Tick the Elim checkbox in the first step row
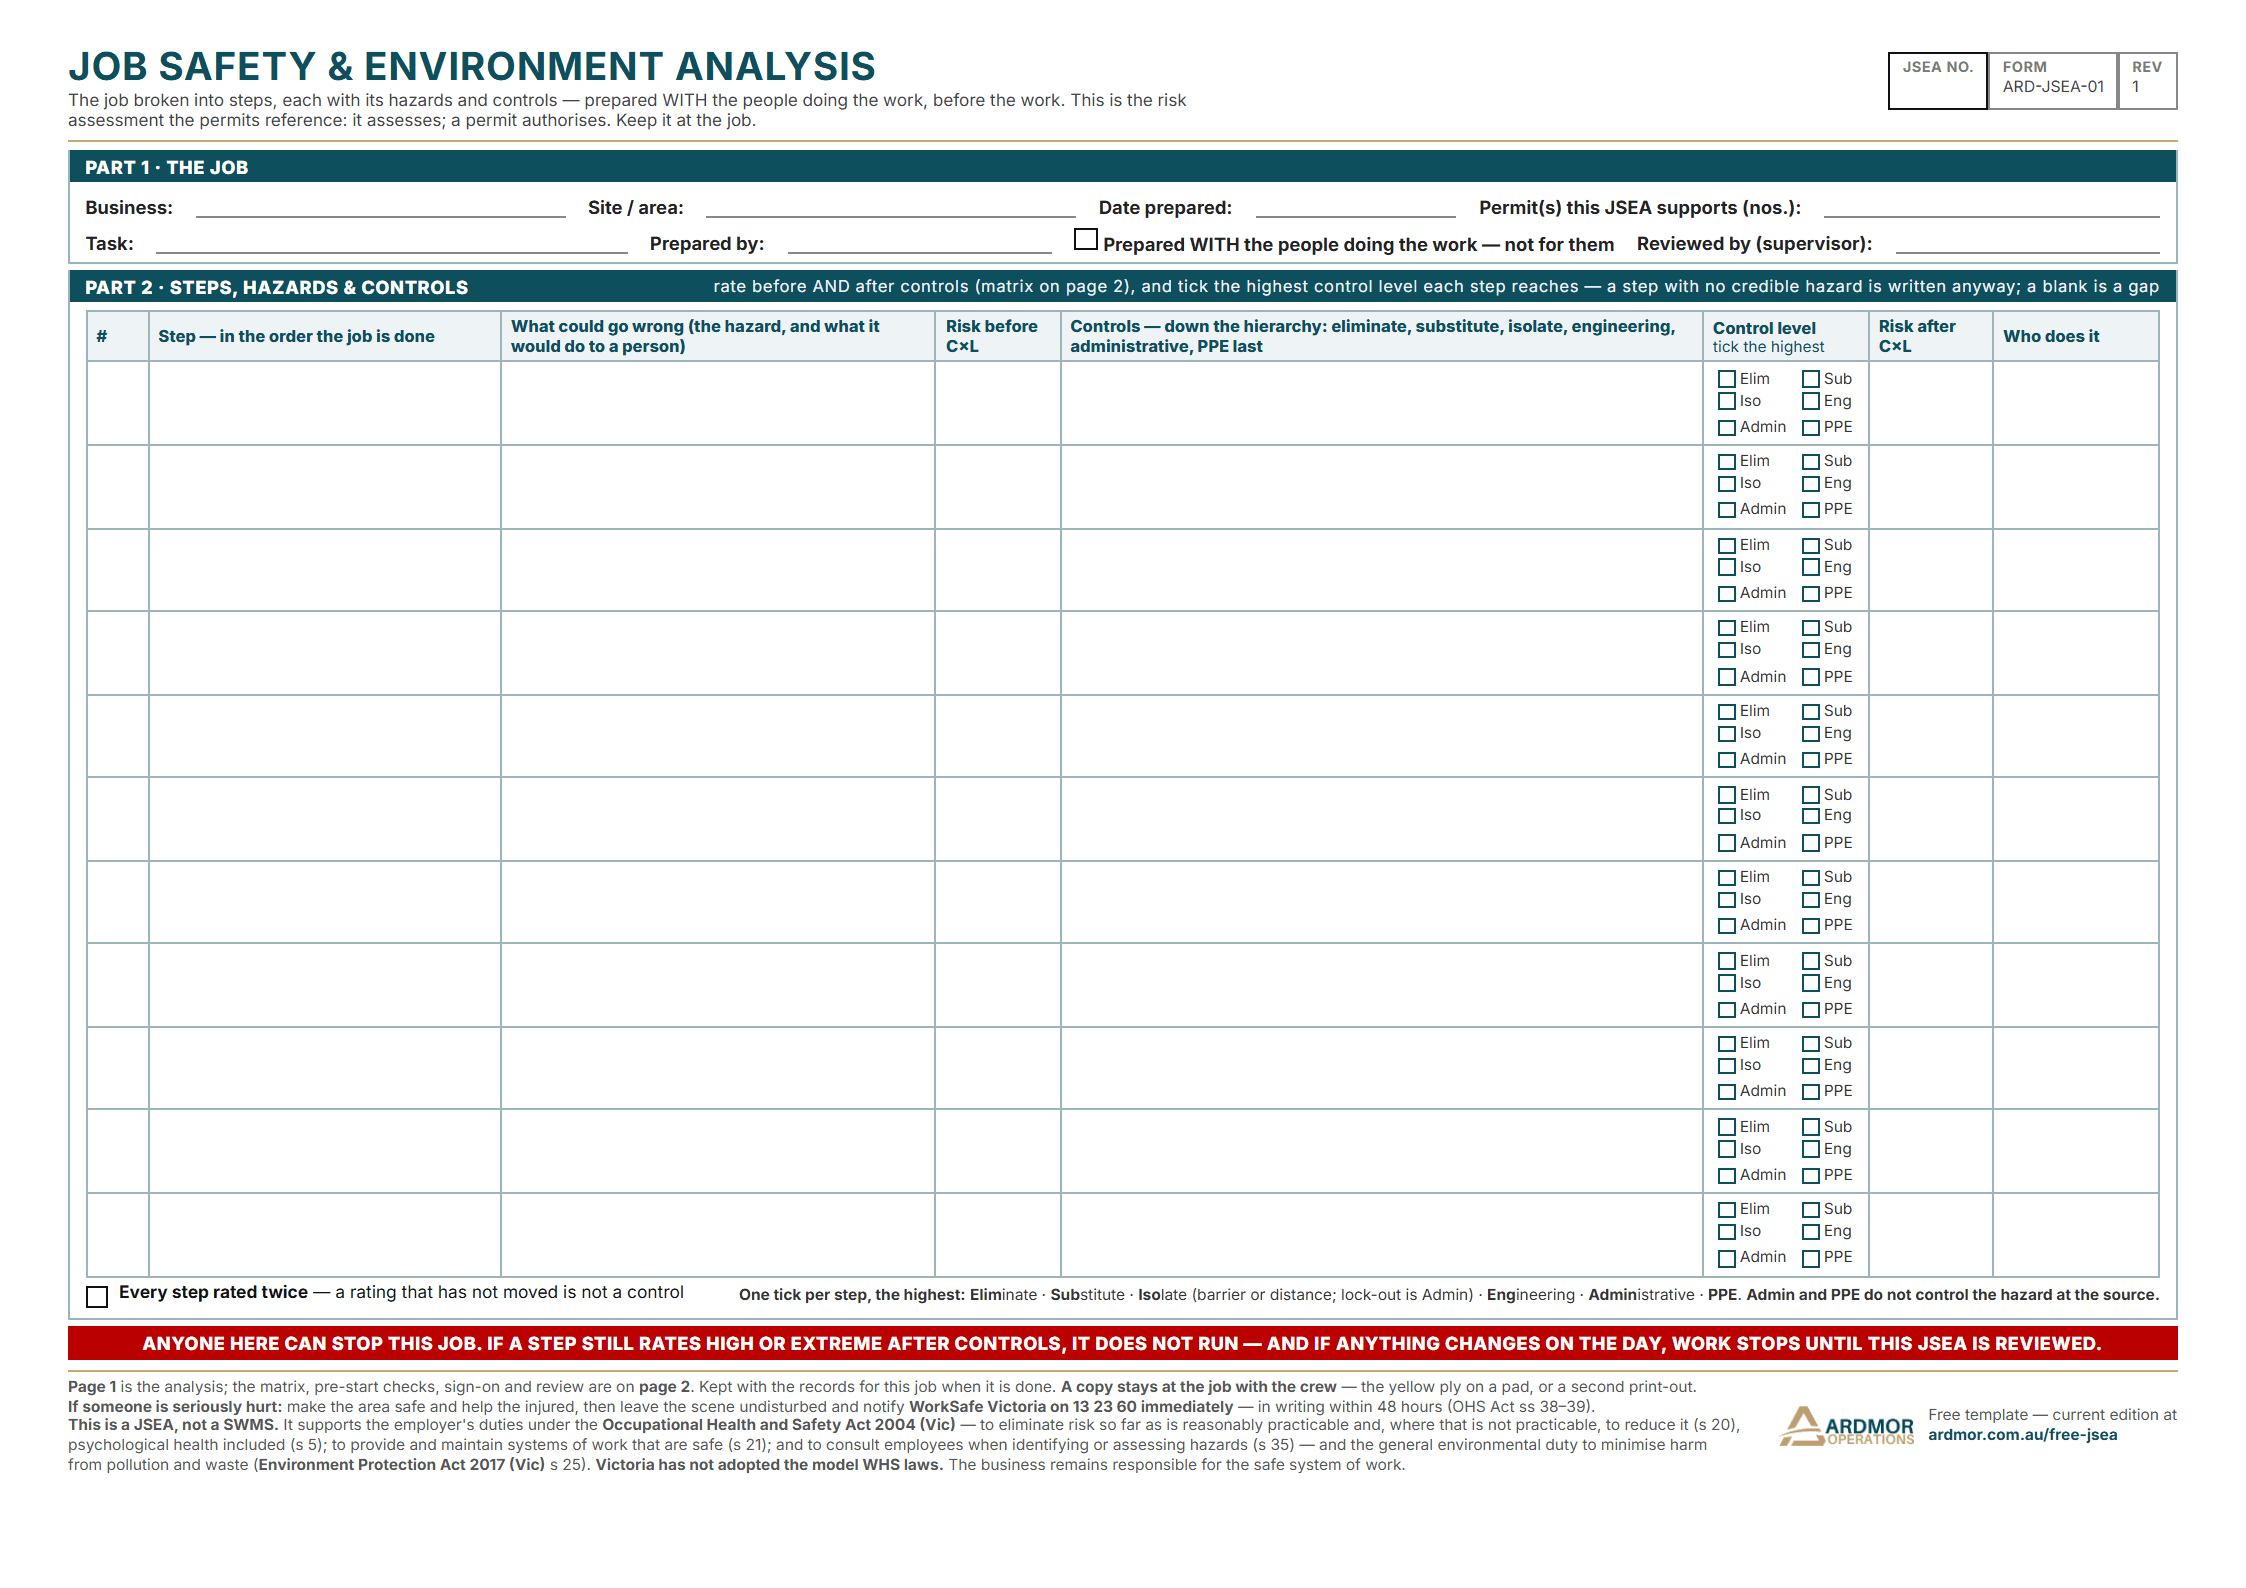Image resolution: width=2246 pixels, height=1588 pixels. tap(1727, 380)
